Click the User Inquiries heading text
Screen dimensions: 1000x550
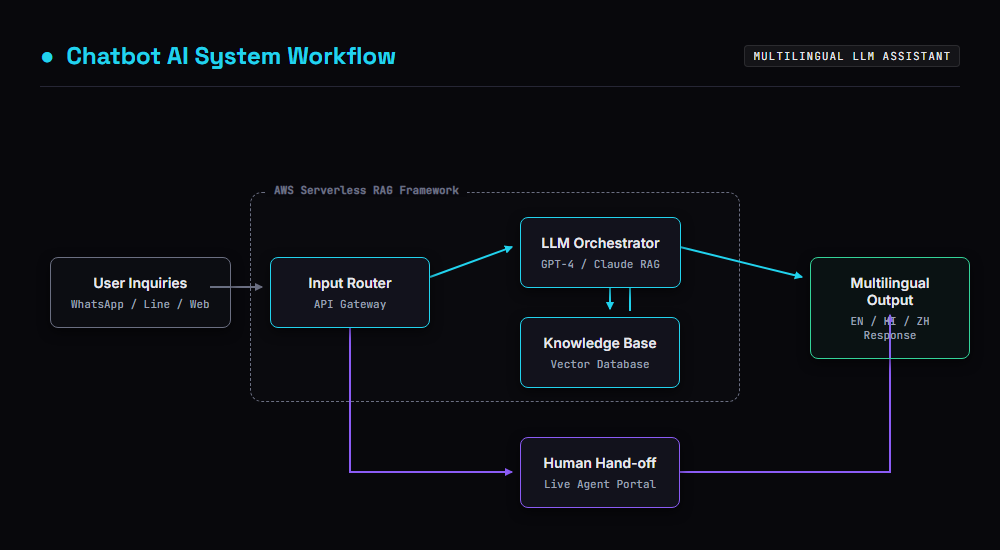140,283
